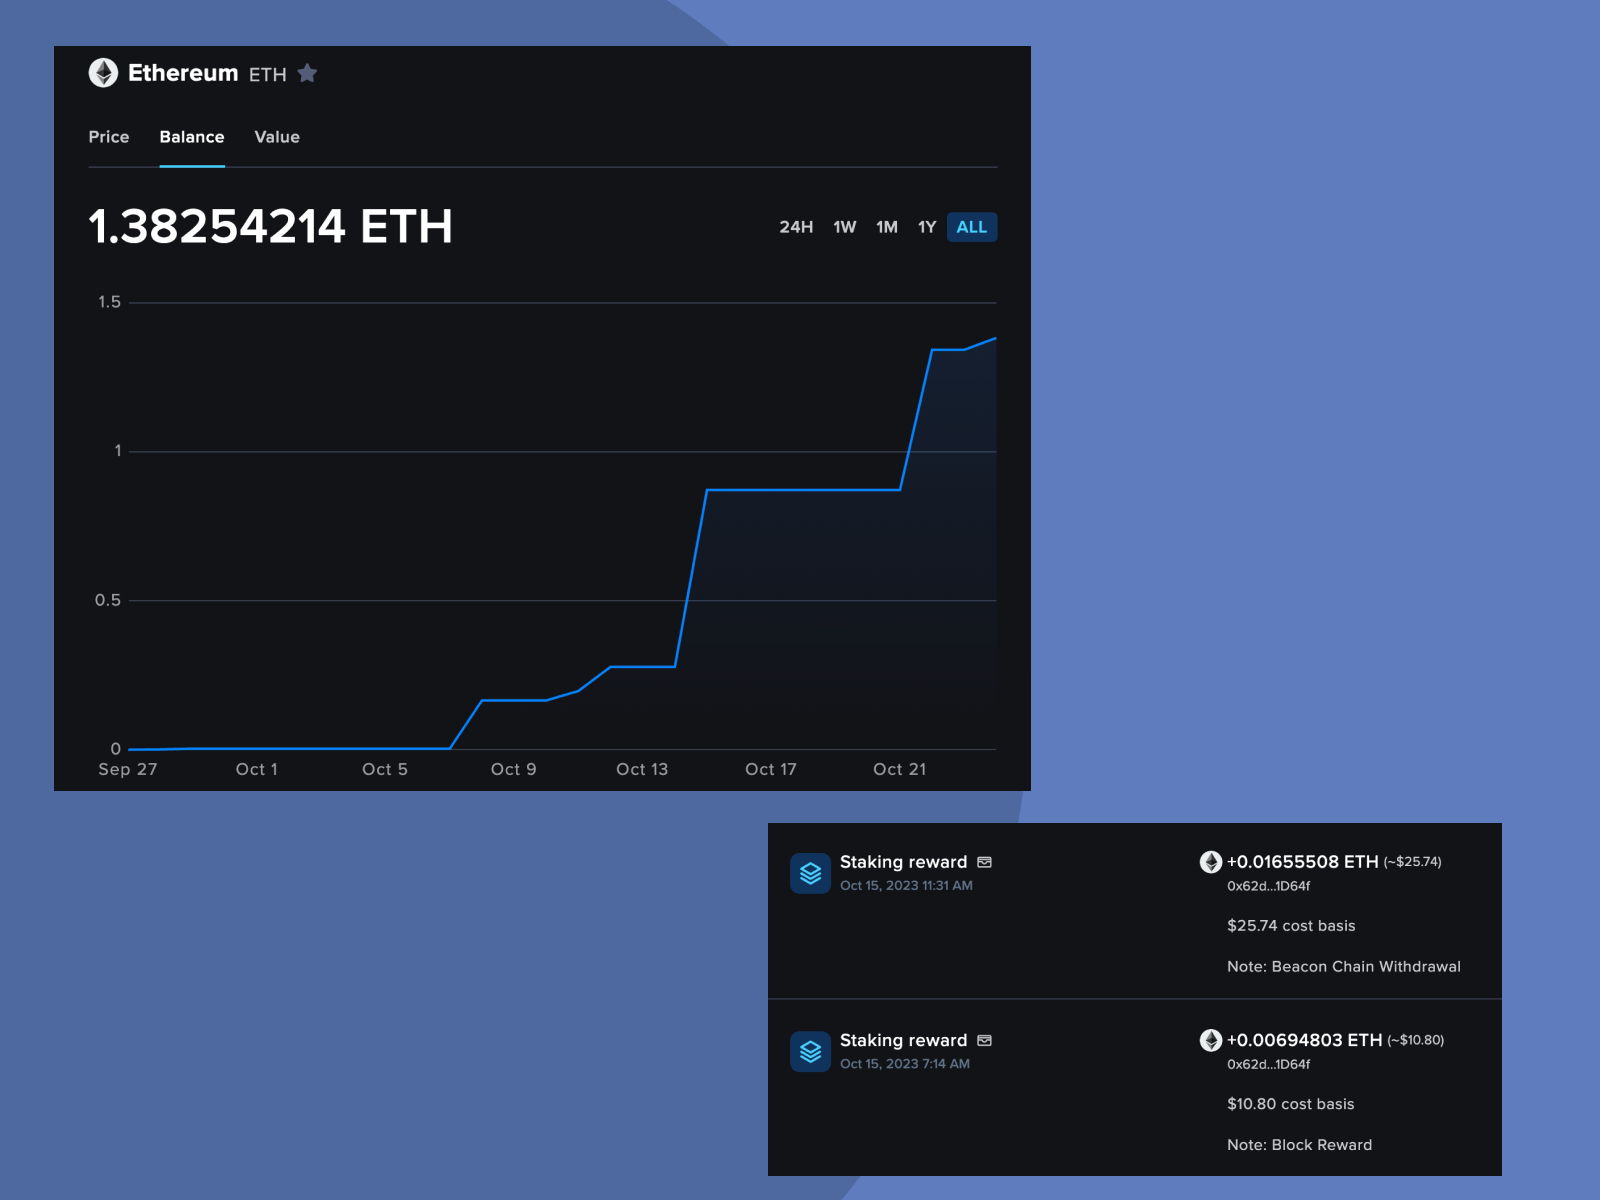The image size is (1600, 1200).
Task: Click the Block Reward note
Action: [1300, 1145]
